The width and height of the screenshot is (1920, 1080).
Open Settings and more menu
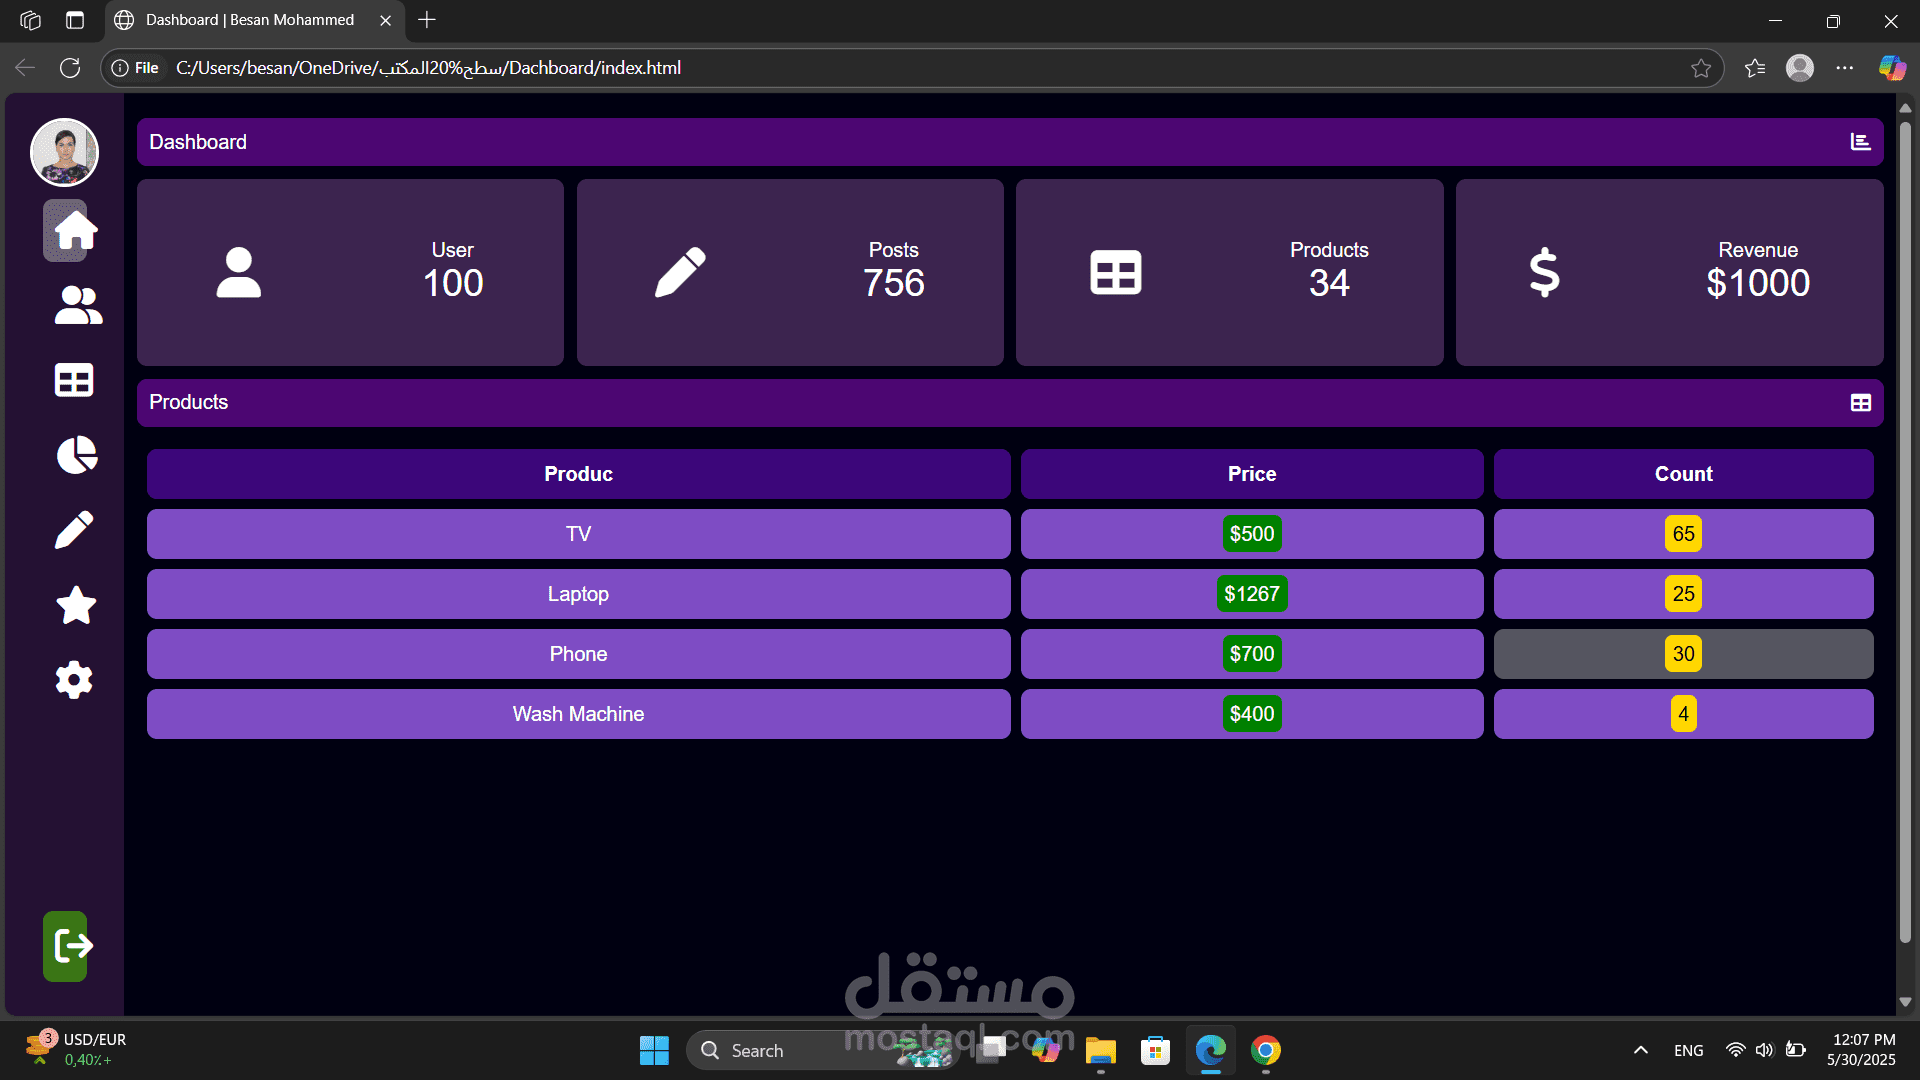(x=1845, y=68)
